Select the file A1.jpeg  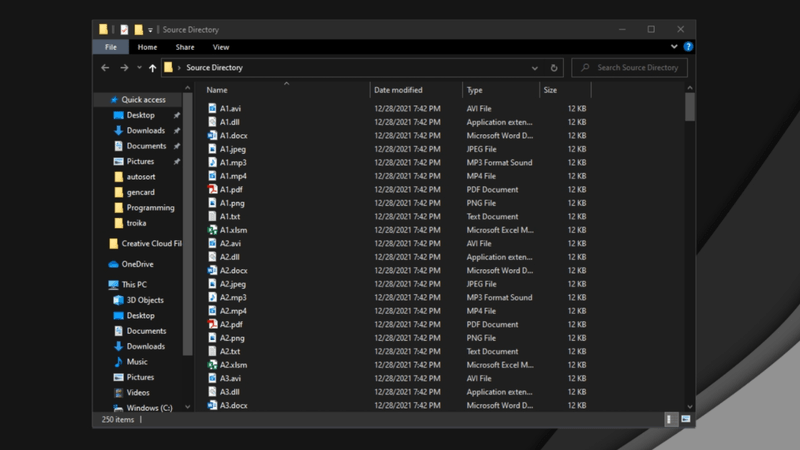point(233,149)
